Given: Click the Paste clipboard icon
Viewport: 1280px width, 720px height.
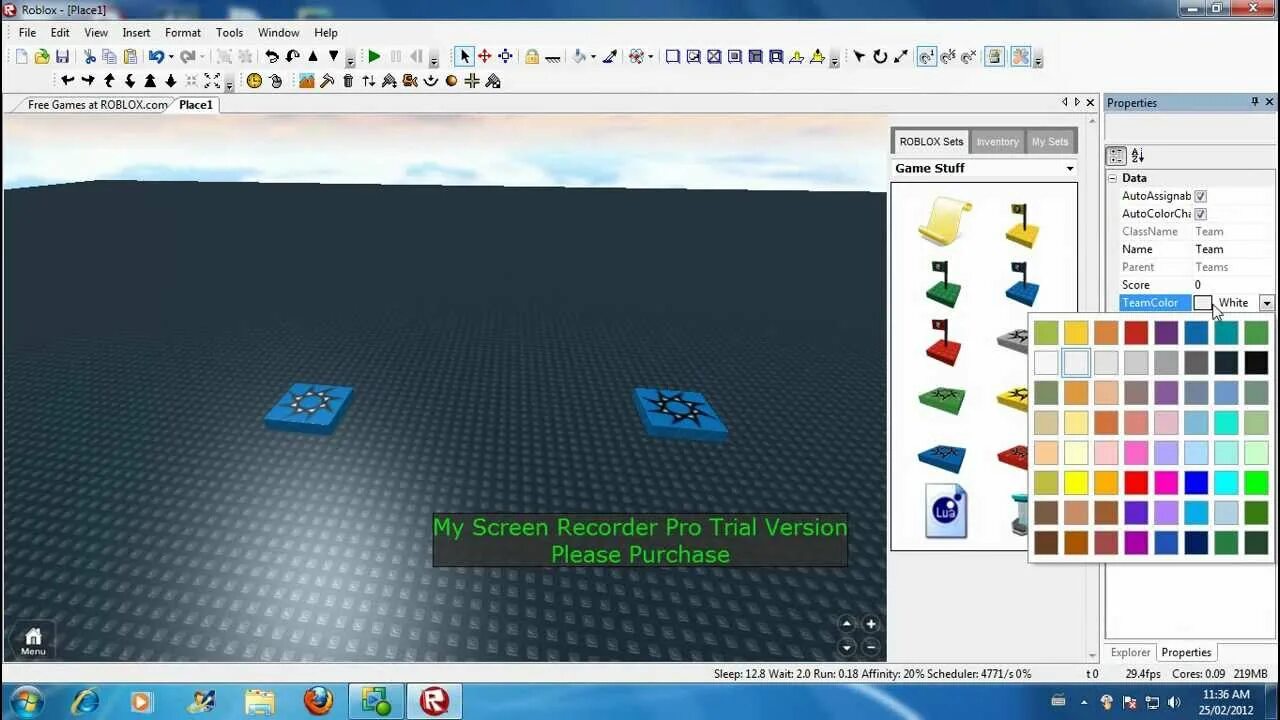Looking at the screenshot, I should pos(130,57).
